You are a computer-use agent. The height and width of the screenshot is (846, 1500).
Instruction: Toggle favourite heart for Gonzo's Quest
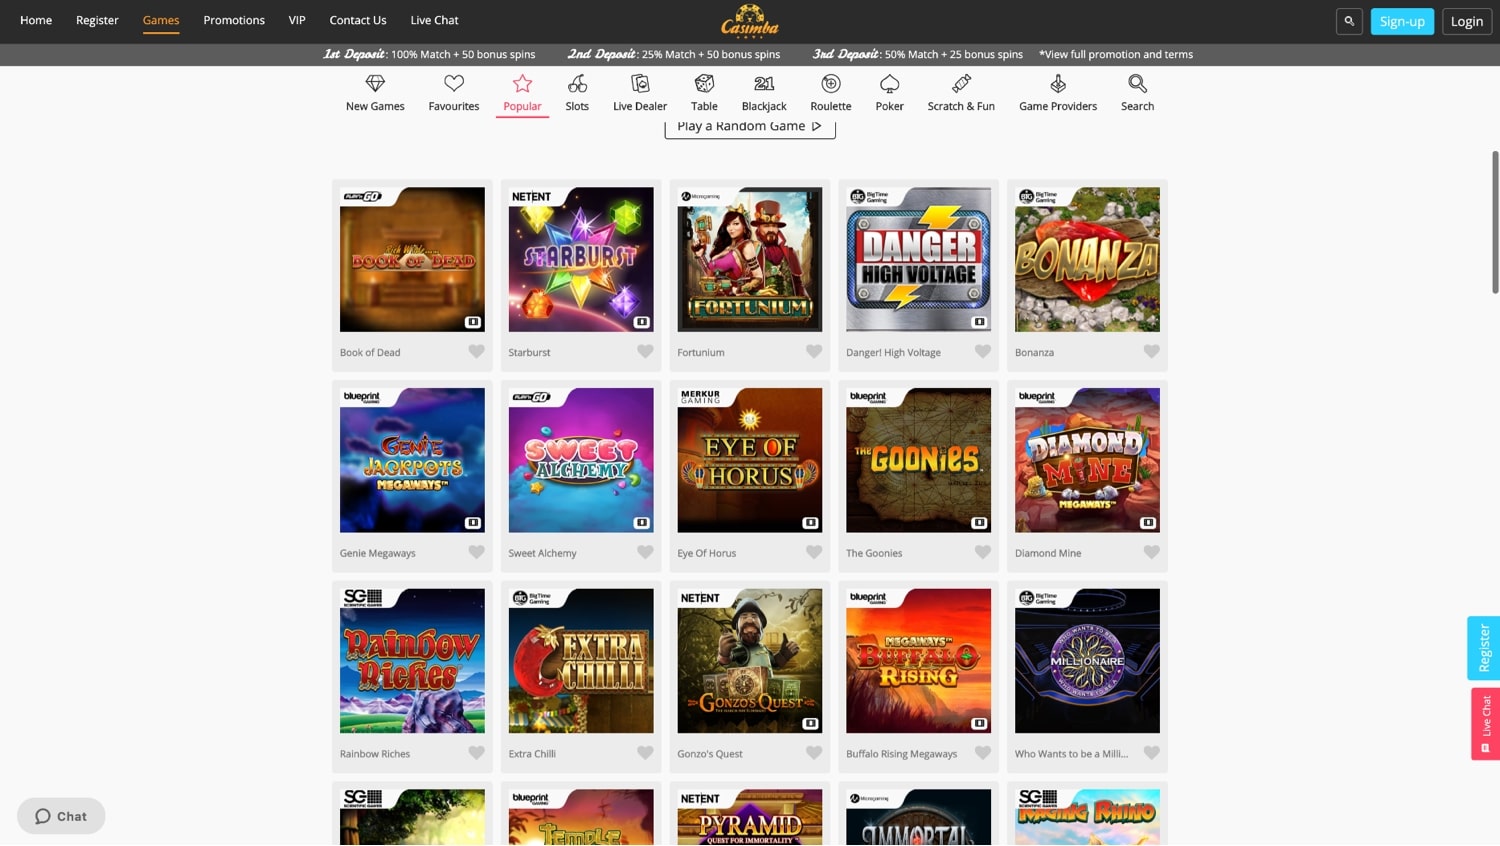click(814, 753)
